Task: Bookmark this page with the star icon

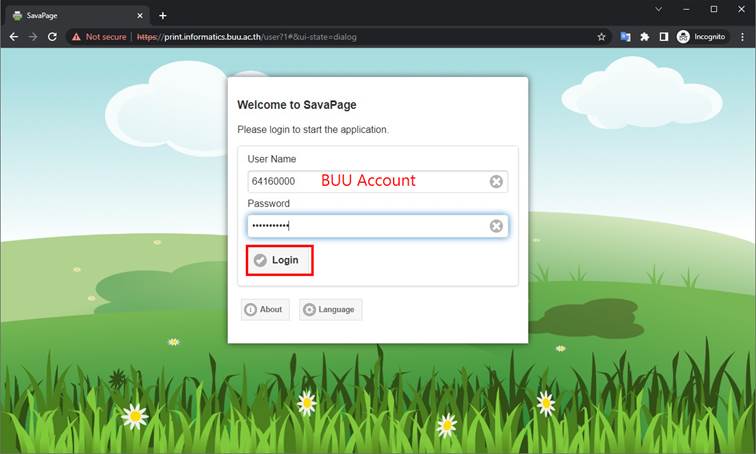Action: coord(601,37)
